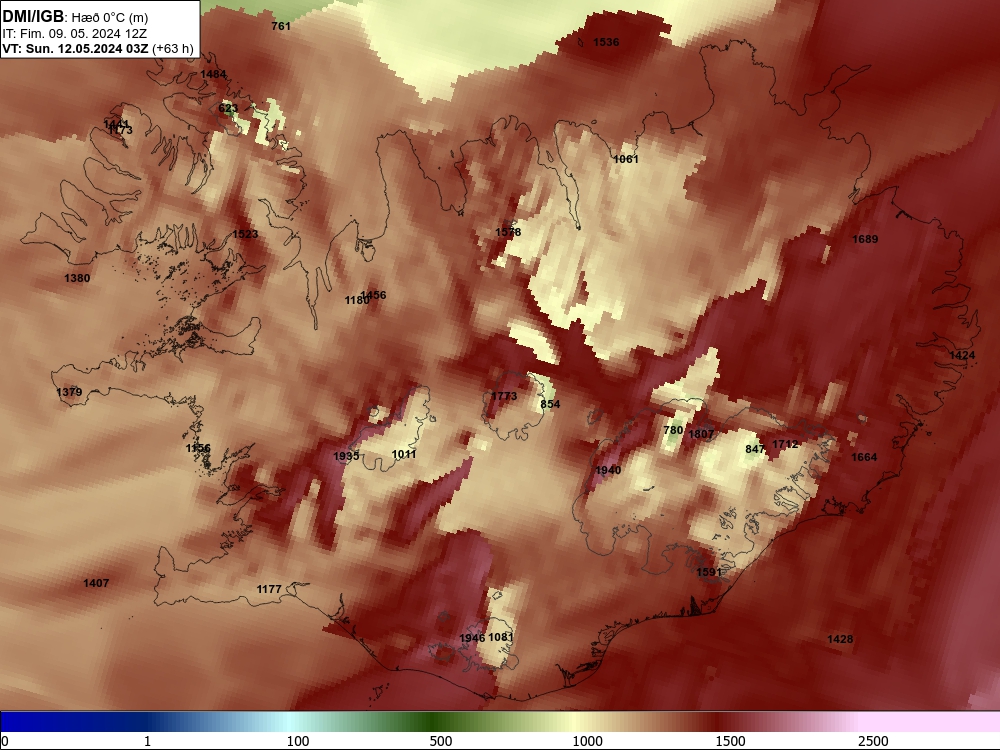The image size is (1000, 750).
Task: Click the 1380 value label
Action: pos(77,278)
